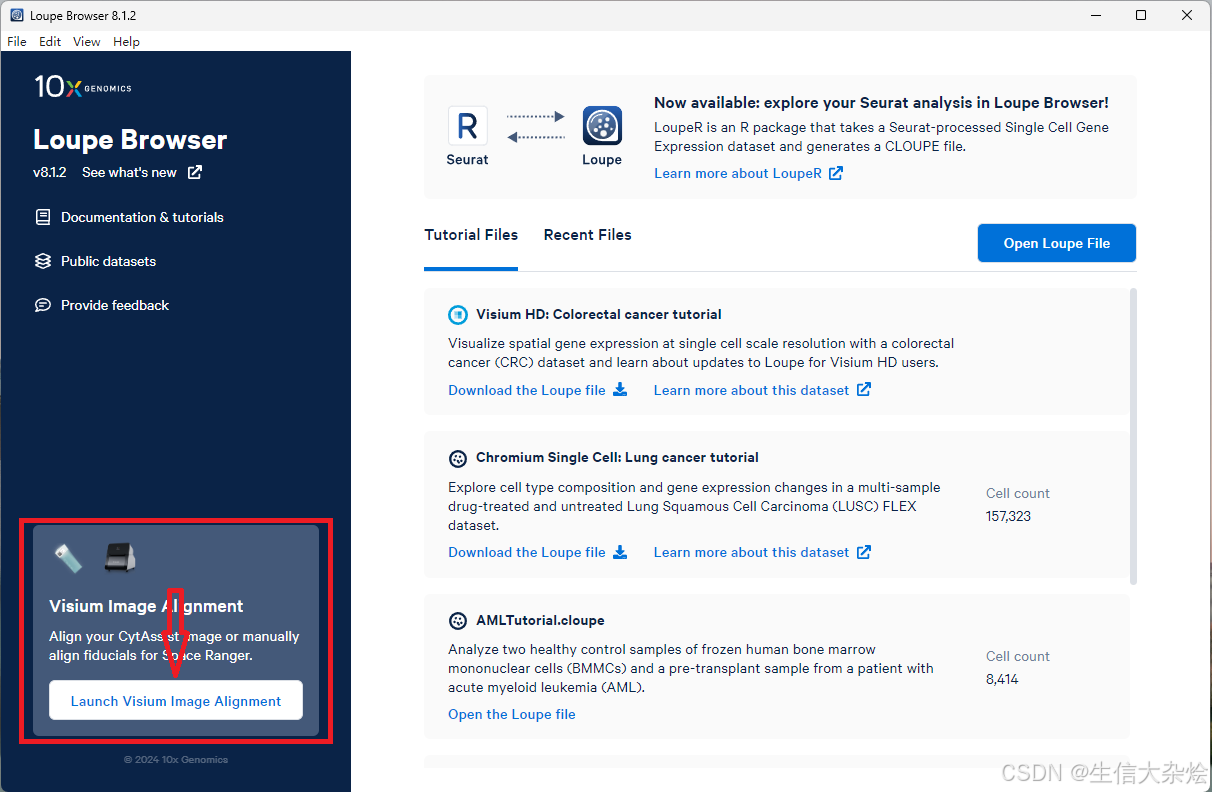Open the File menu
The image size is (1212, 792).
(17, 41)
